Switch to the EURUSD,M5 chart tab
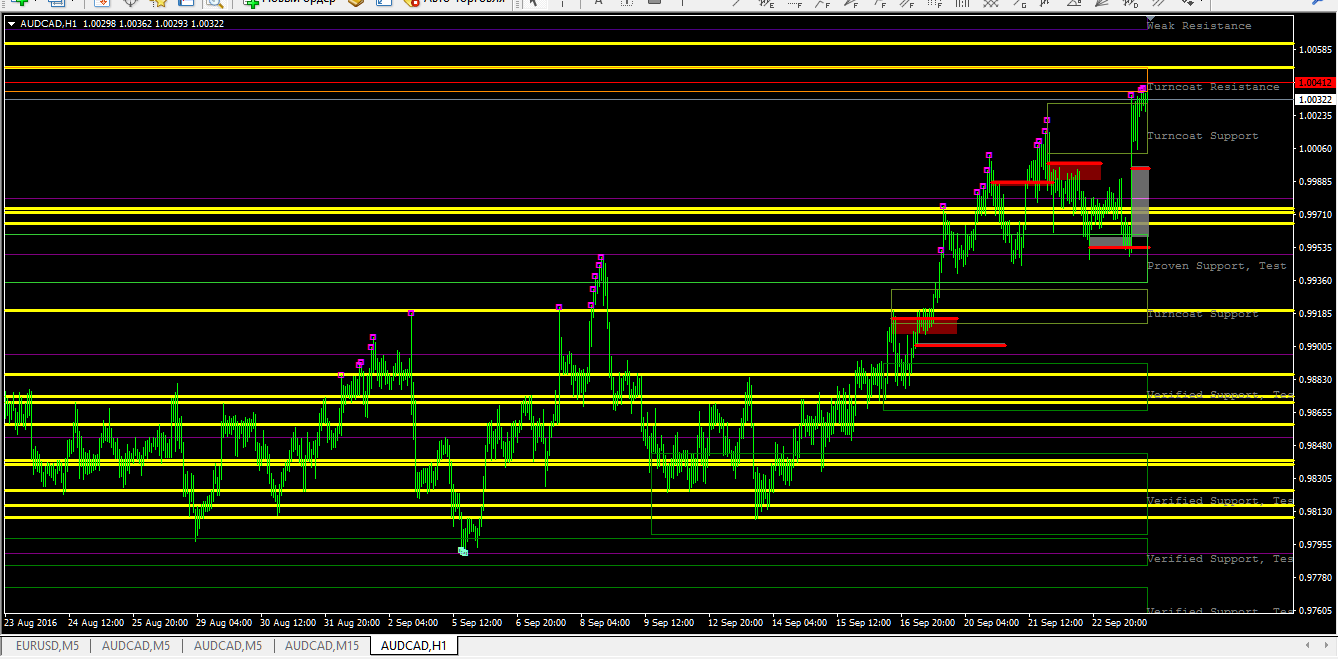Image resolution: width=1338 pixels, height=659 pixels. pos(46,646)
